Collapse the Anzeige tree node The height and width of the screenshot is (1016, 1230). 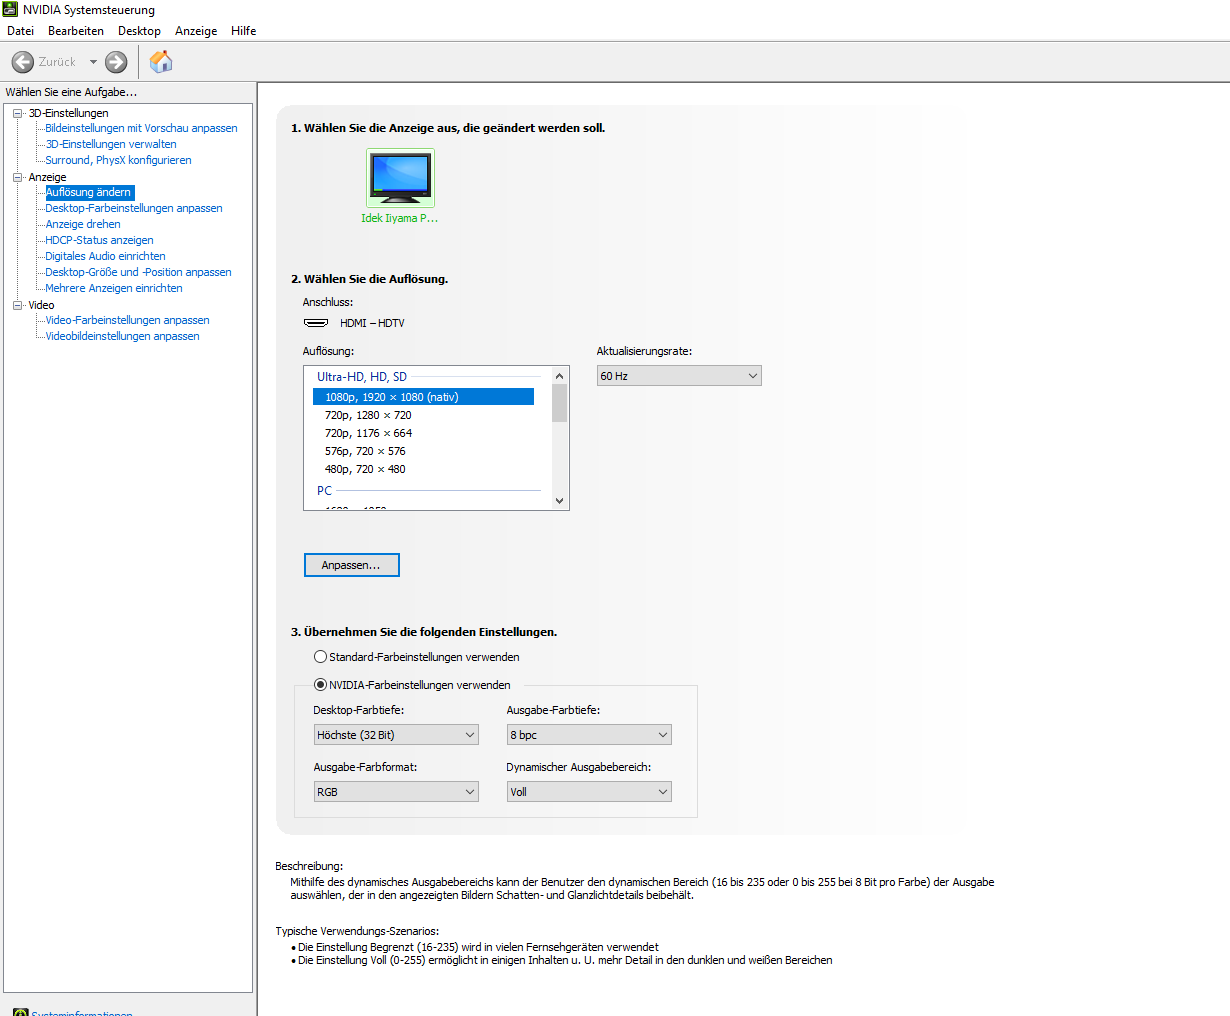pos(17,177)
